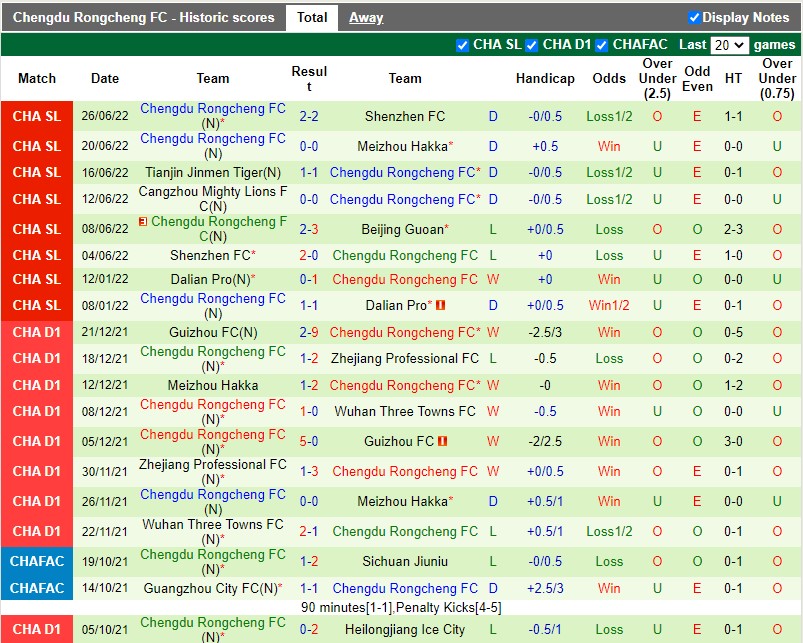Image resolution: width=803 pixels, height=643 pixels.
Task: Click the Date column header
Action: click(x=104, y=78)
